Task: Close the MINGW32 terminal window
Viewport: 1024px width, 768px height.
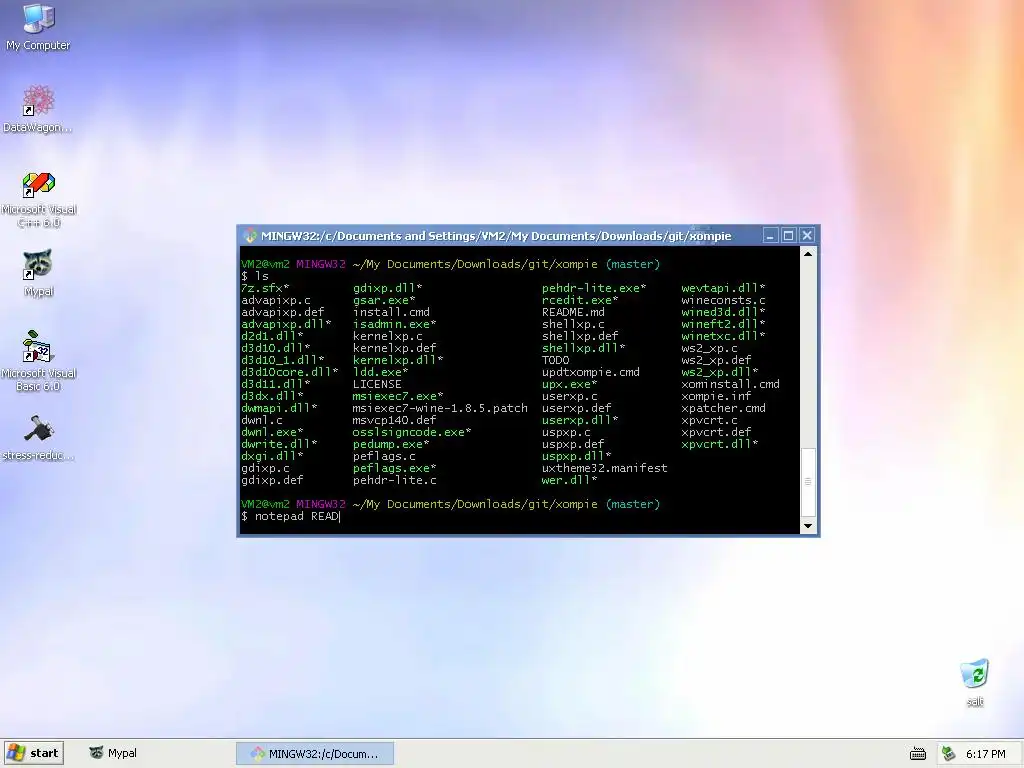Action: 807,236
